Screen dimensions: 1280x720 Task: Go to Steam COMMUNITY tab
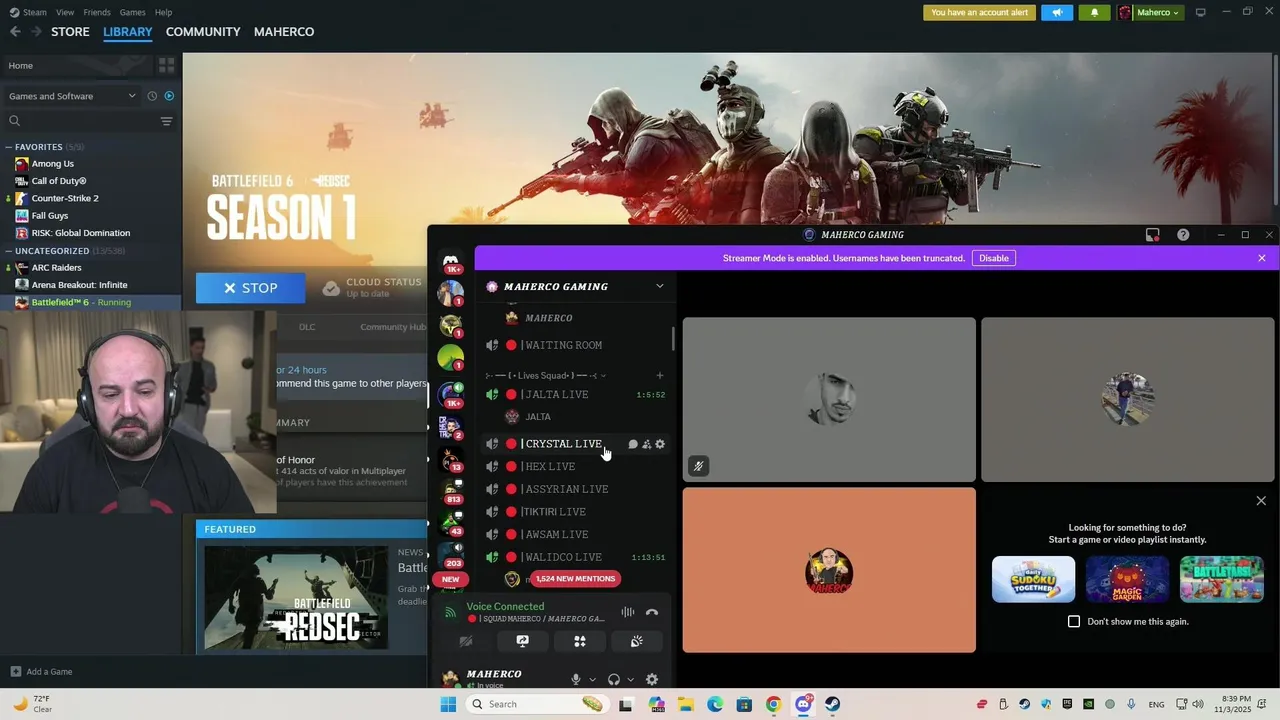(x=203, y=32)
